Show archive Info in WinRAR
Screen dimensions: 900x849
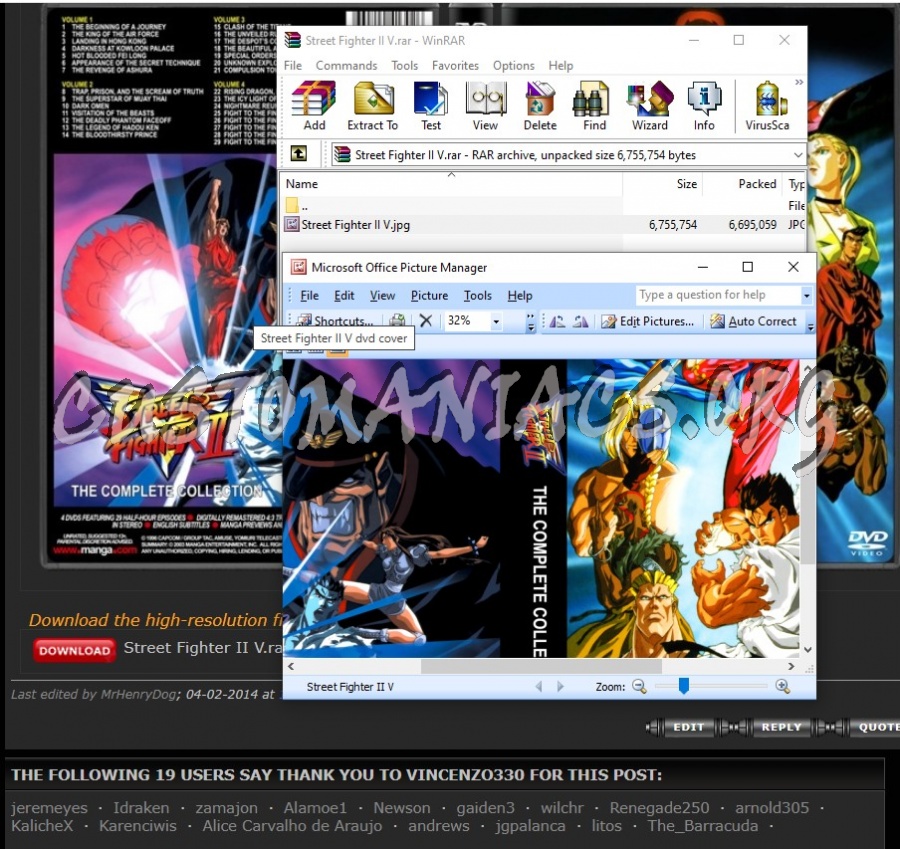704,106
